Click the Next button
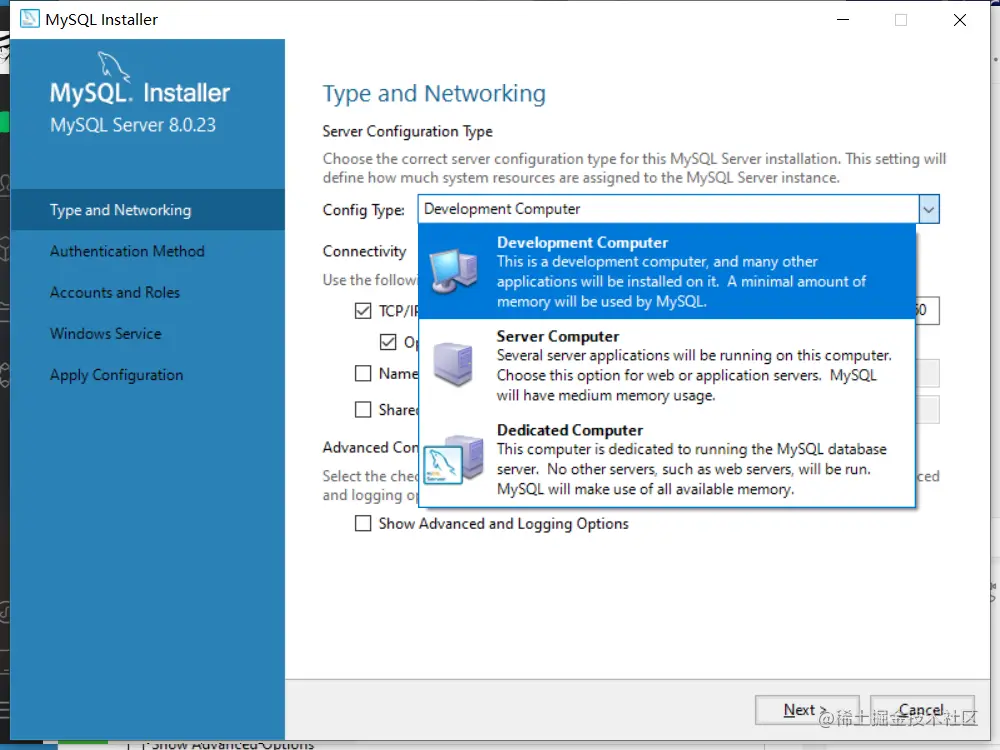Image resolution: width=1000 pixels, height=750 pixels. tap(807, 710)
